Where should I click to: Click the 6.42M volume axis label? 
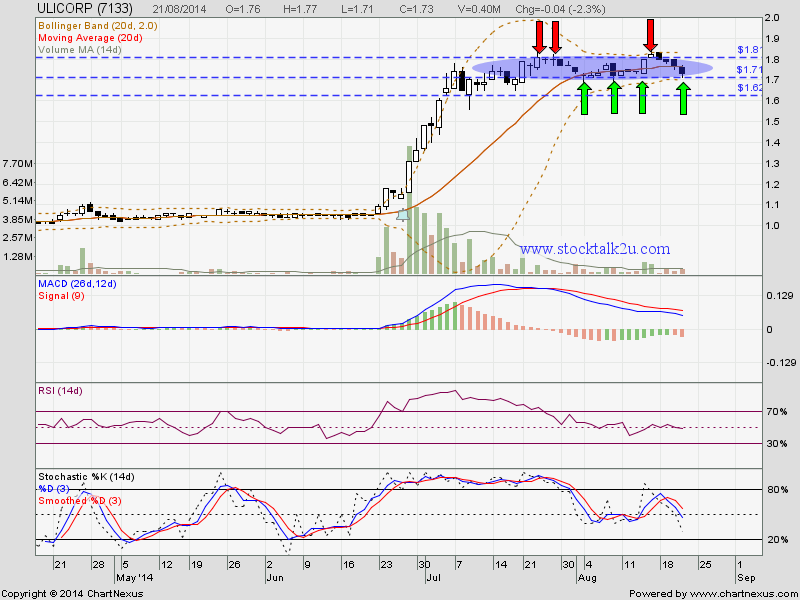tap(18, 182)
